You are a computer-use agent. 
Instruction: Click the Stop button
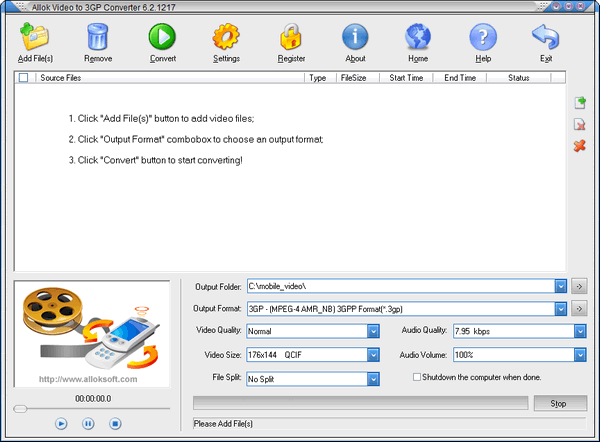click(x=560, y=403)
